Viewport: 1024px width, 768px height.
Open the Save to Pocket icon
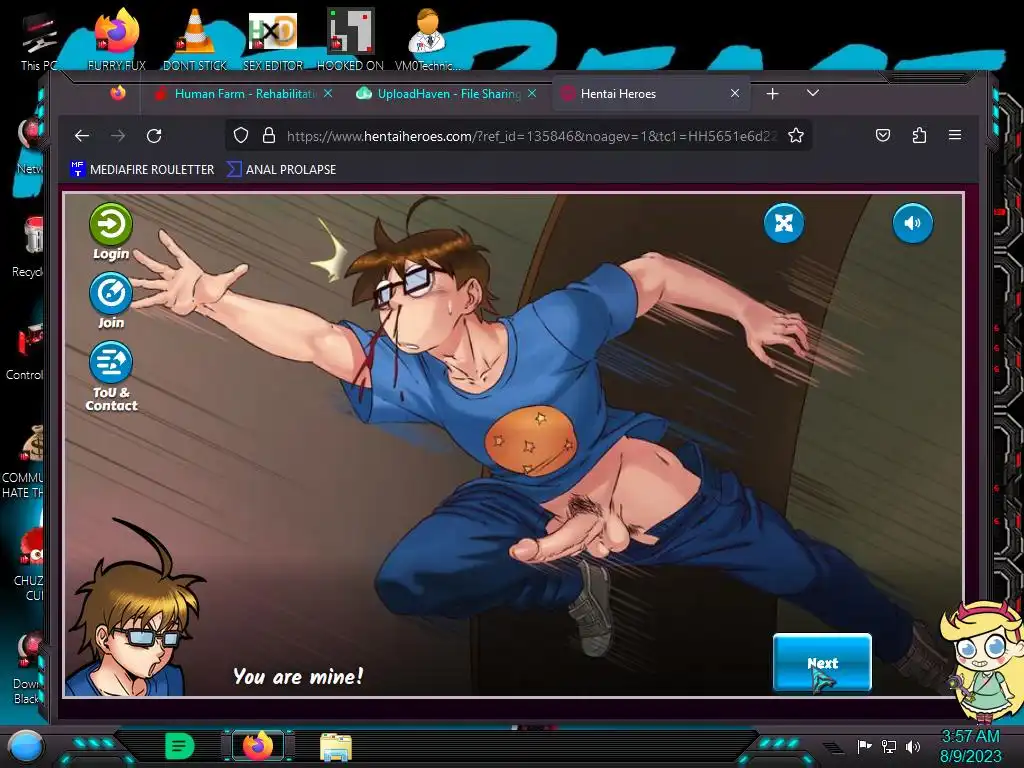pyautogui.click(x=883, y=135)
